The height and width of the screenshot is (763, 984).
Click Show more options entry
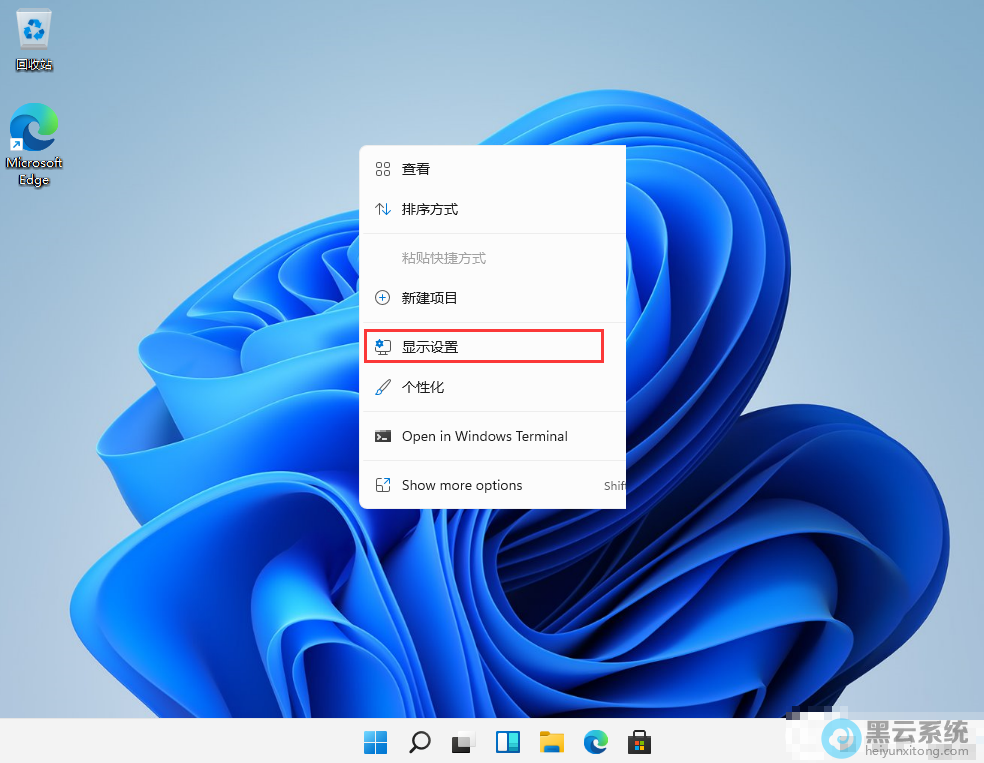462,485
